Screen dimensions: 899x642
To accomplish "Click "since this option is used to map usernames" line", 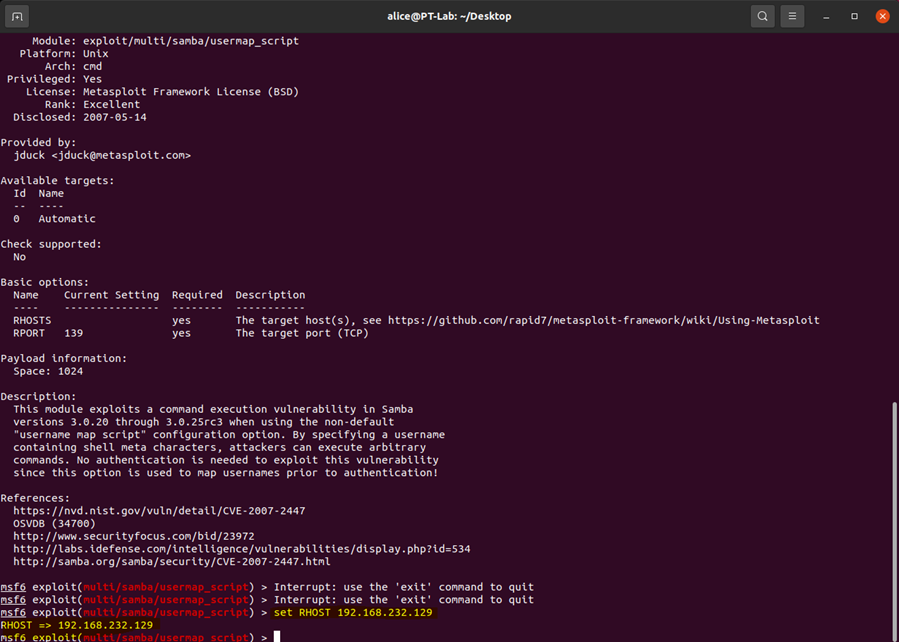I will pyautogui.click(x=226, y=473).
